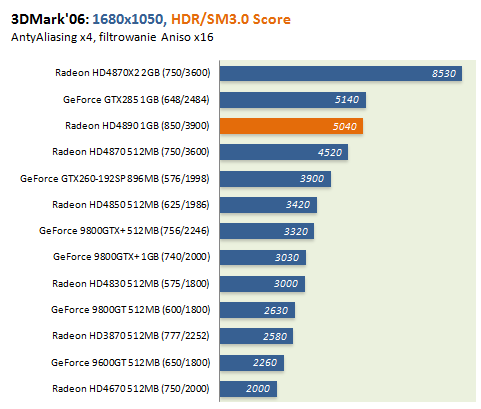The image size is (481, 409).
Task: Click the bar value 3900
Action: coord(312,179)
